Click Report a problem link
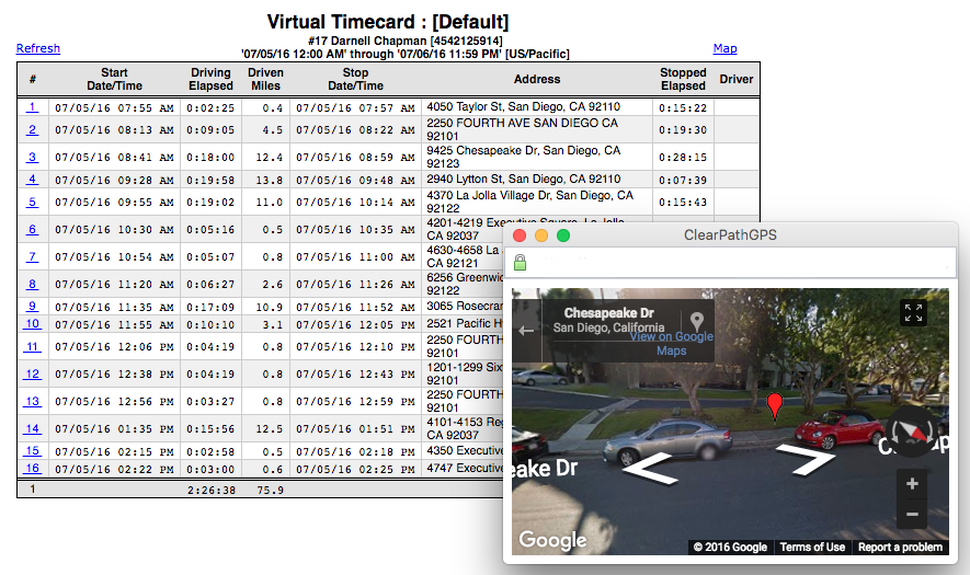970x575 pixels. pos(900,547)
